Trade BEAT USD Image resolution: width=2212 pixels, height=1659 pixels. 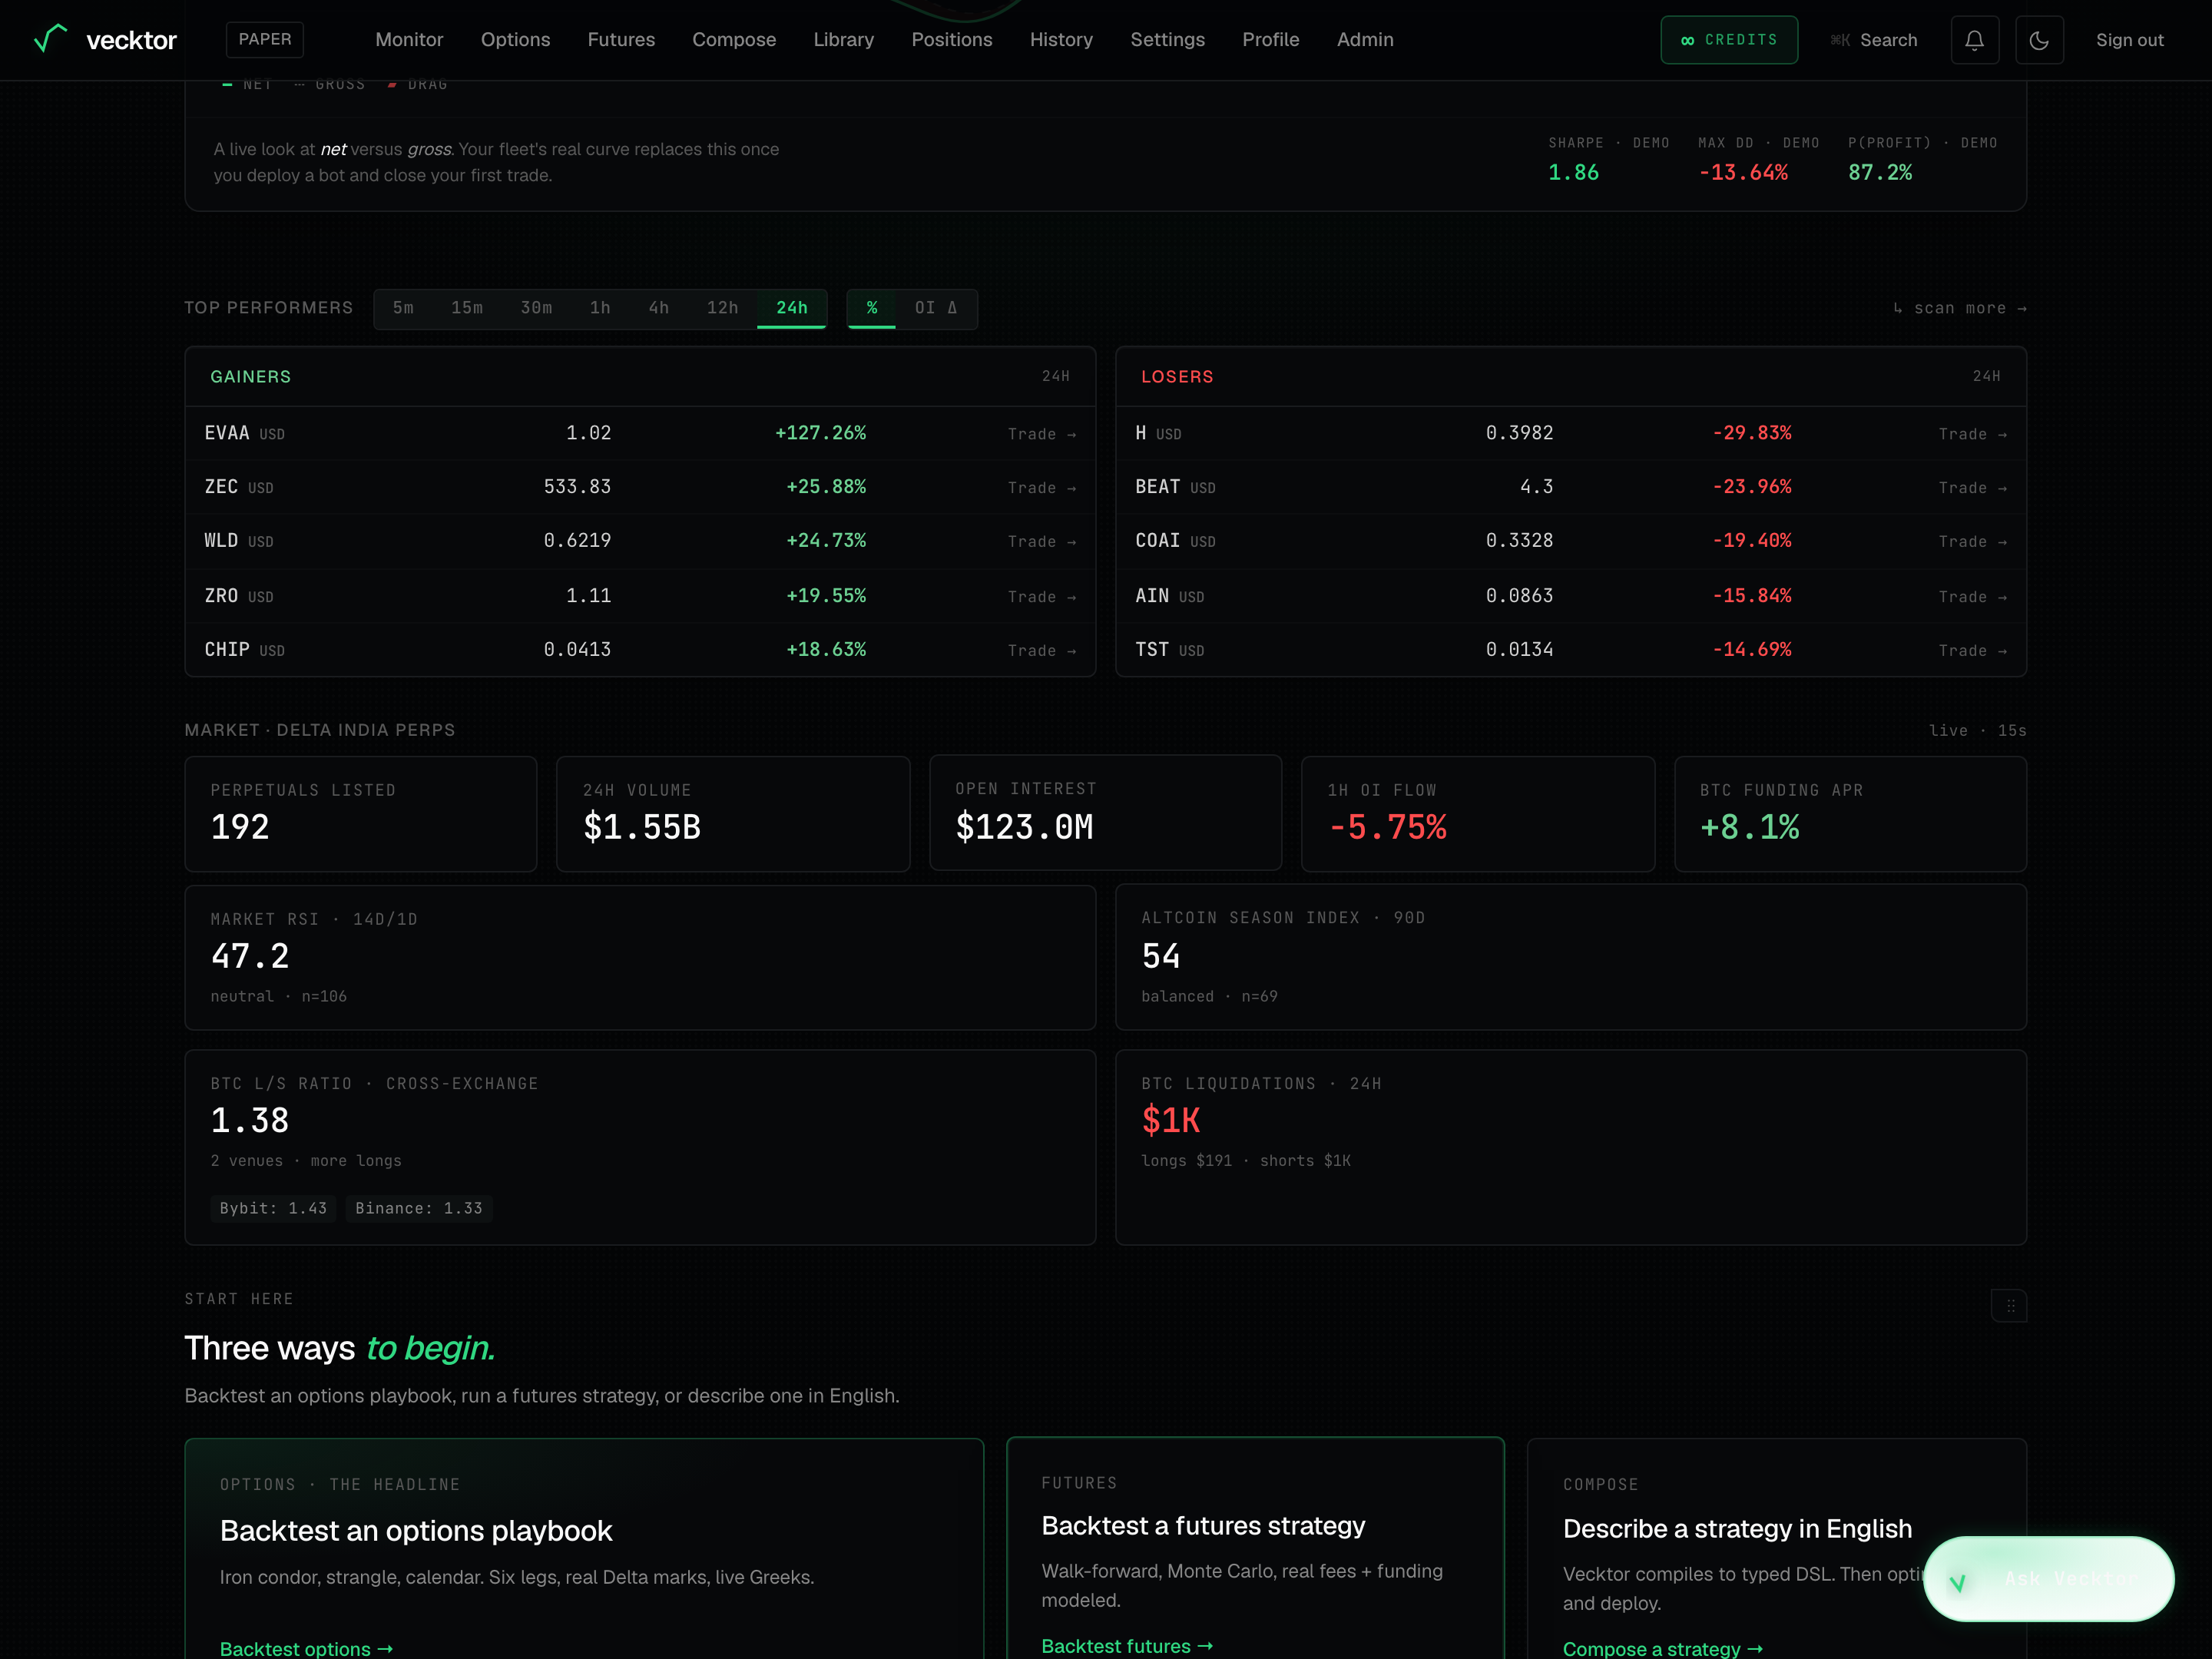tap(1972, 488)
